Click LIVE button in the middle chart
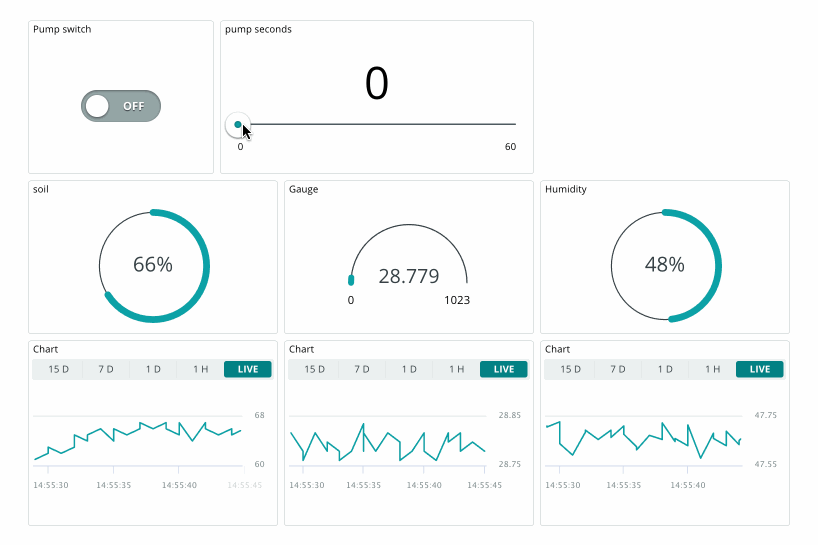 pos(504,369)
